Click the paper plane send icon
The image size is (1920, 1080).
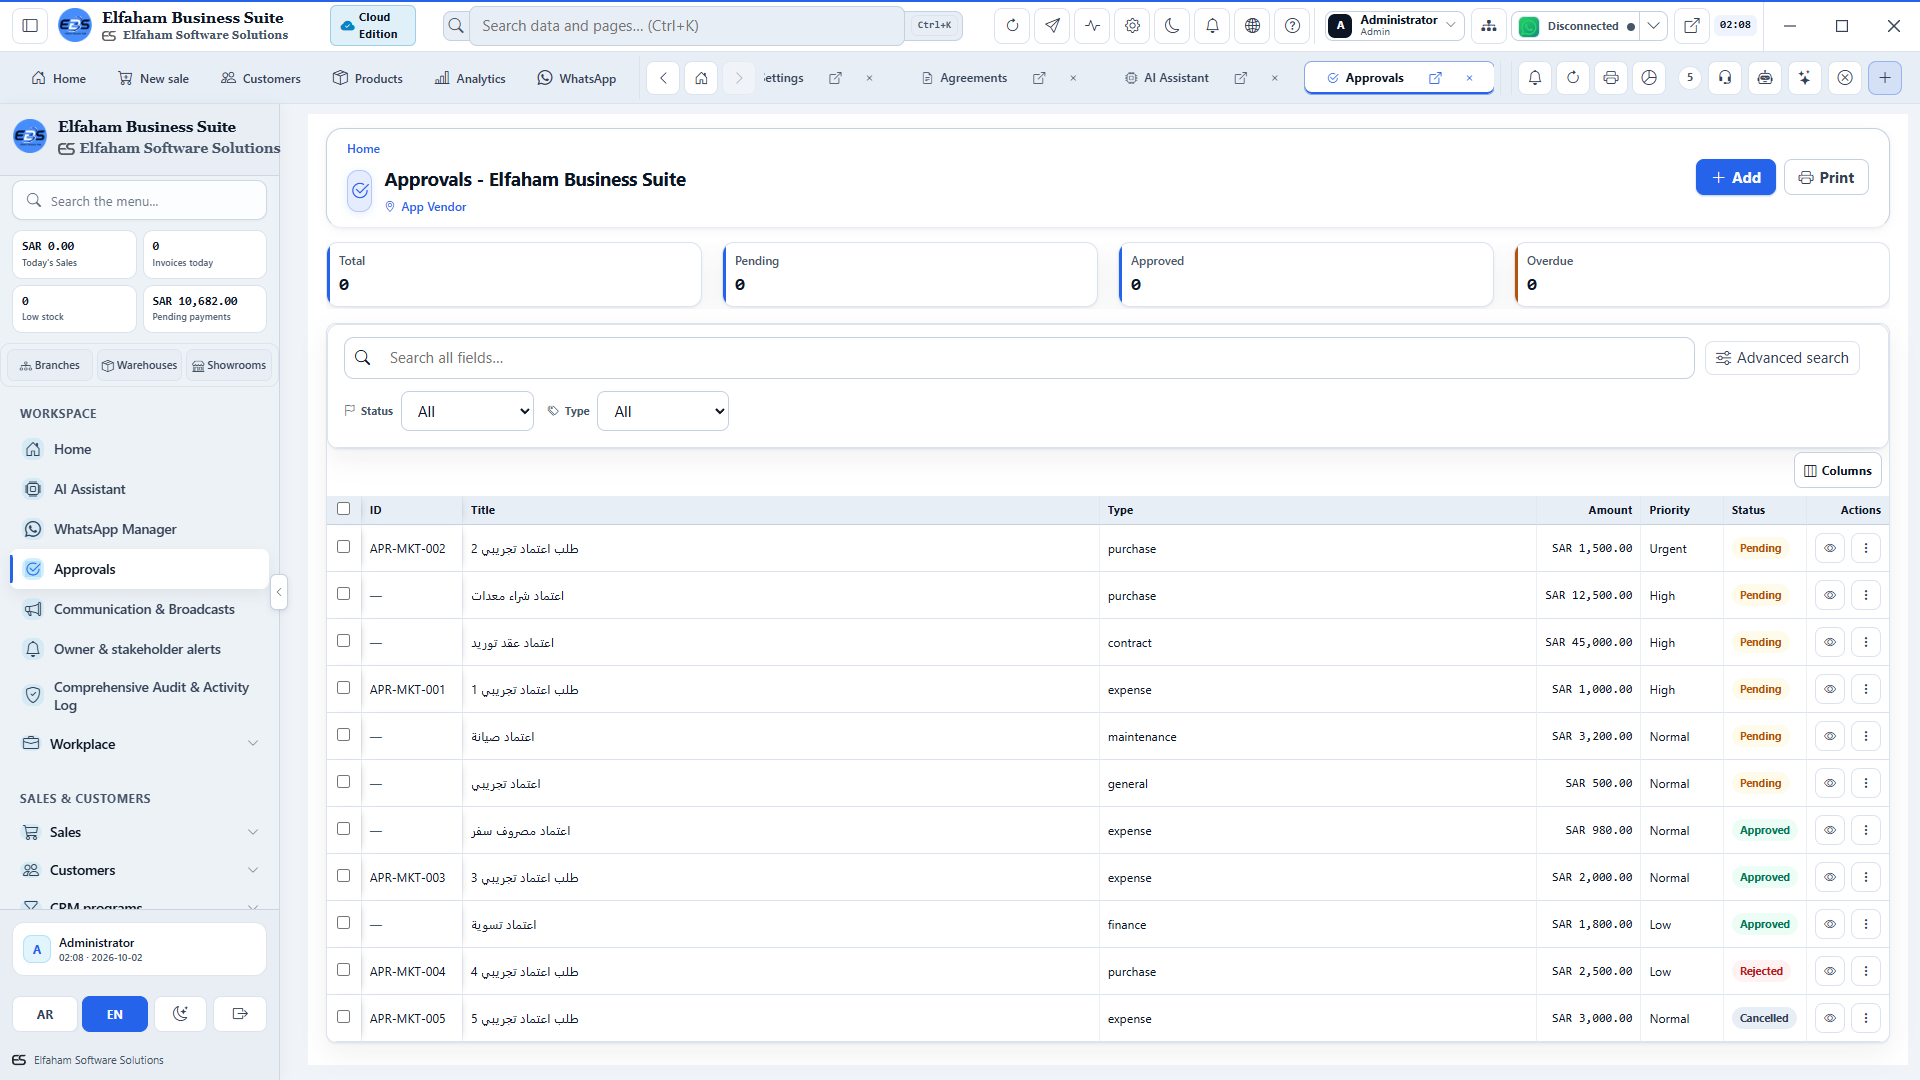[1052, 26]
